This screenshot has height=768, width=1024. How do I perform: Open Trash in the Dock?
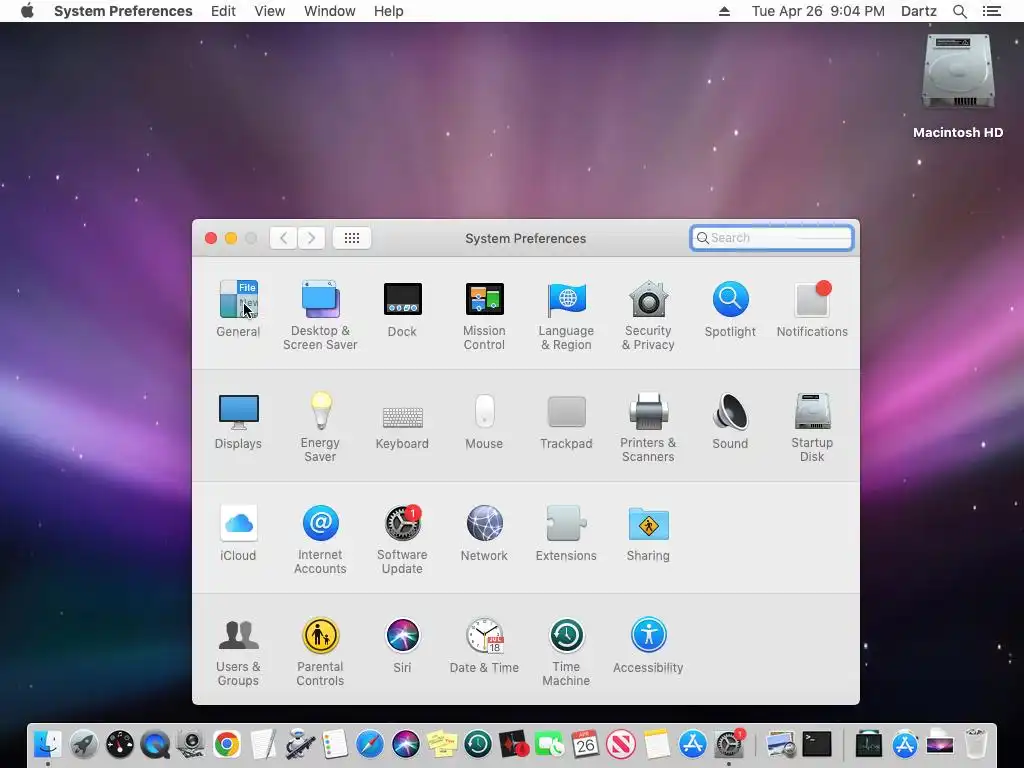click(976, 744)
